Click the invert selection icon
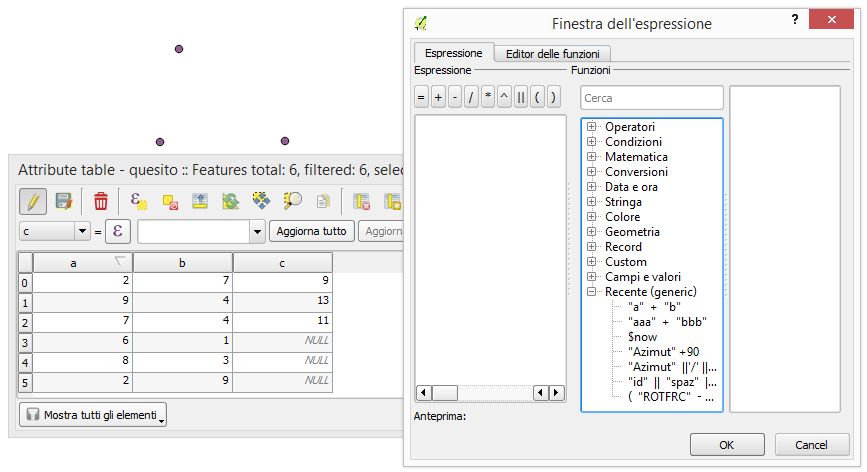The height and width of the screenshot is (472, 867). coord(230,200)
